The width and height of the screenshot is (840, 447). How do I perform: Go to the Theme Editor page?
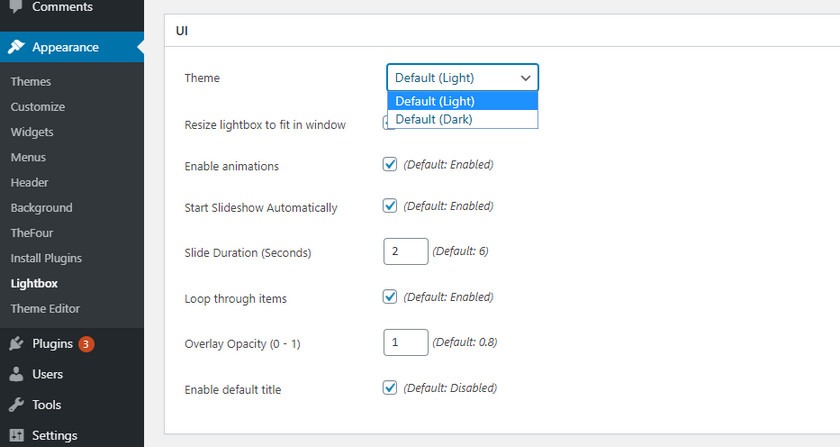tap(45, 309)
